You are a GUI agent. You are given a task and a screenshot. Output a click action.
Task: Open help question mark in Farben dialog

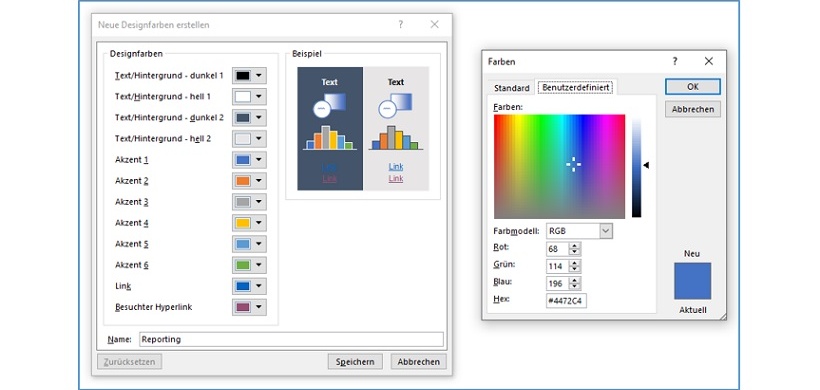point(675,61)
